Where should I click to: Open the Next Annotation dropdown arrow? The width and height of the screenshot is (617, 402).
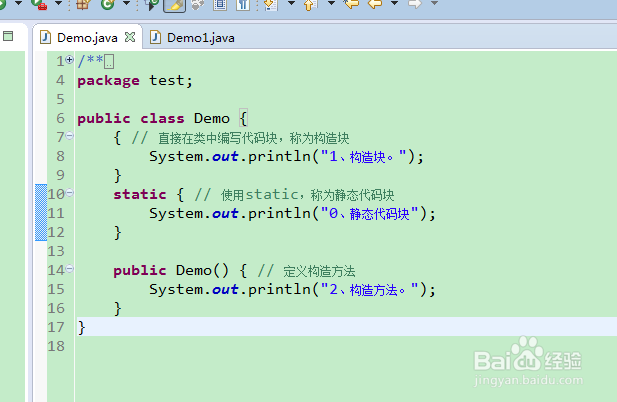click(x=291, y=3)
